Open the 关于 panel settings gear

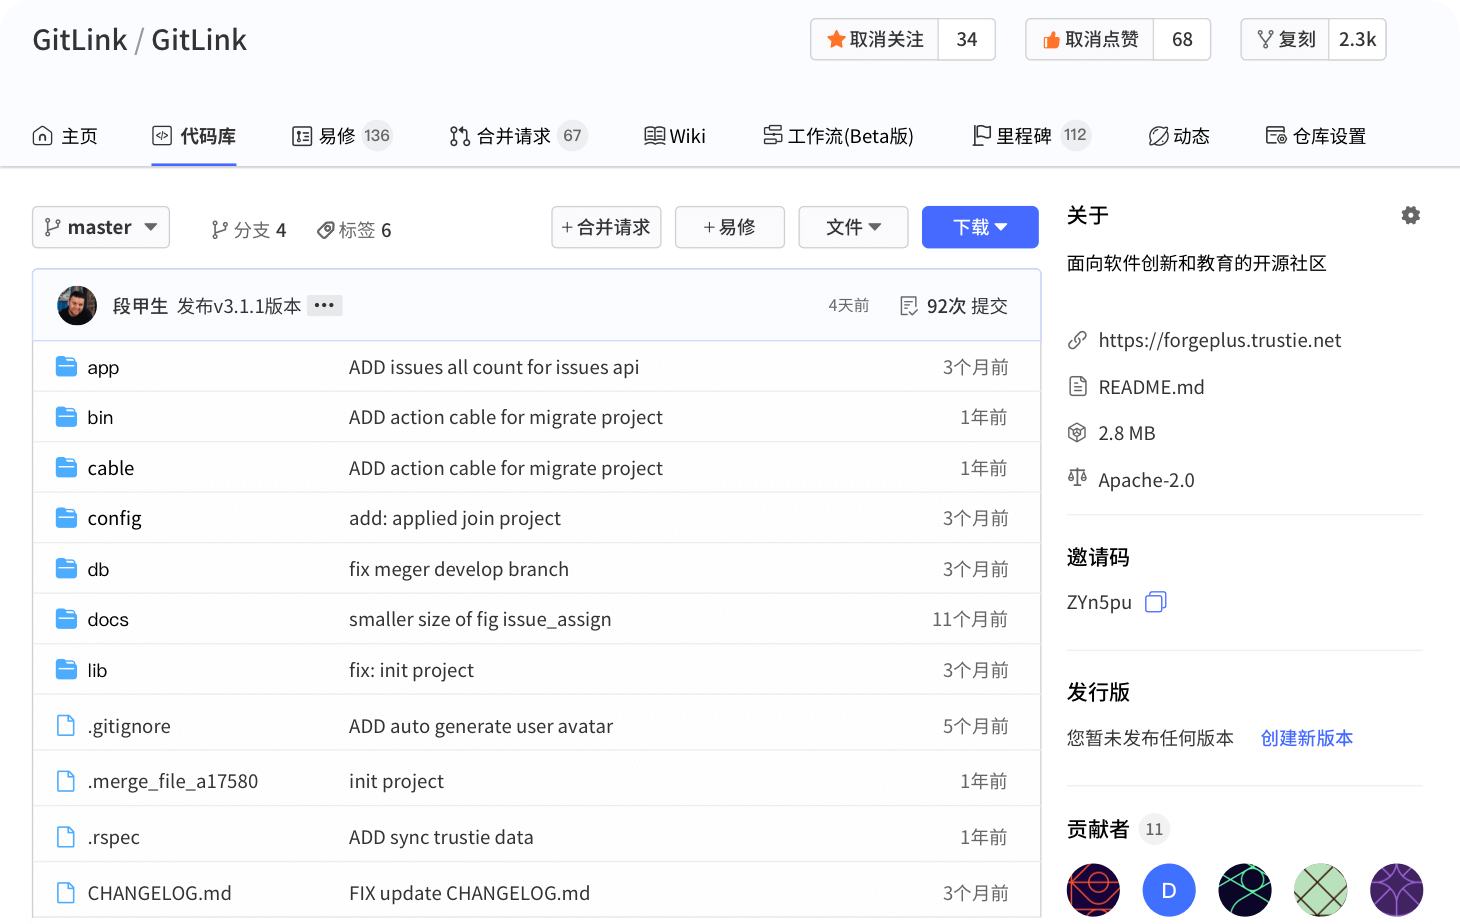click(x=1410, y=214)
